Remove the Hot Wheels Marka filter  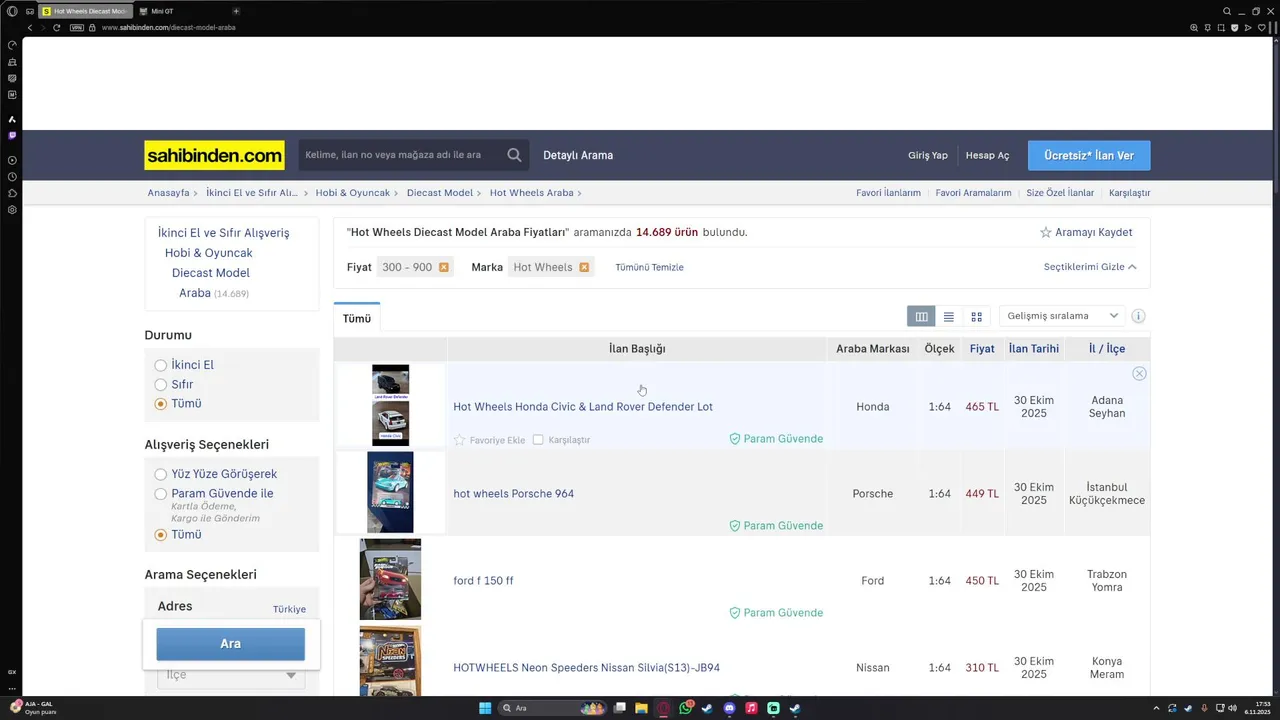584,267
